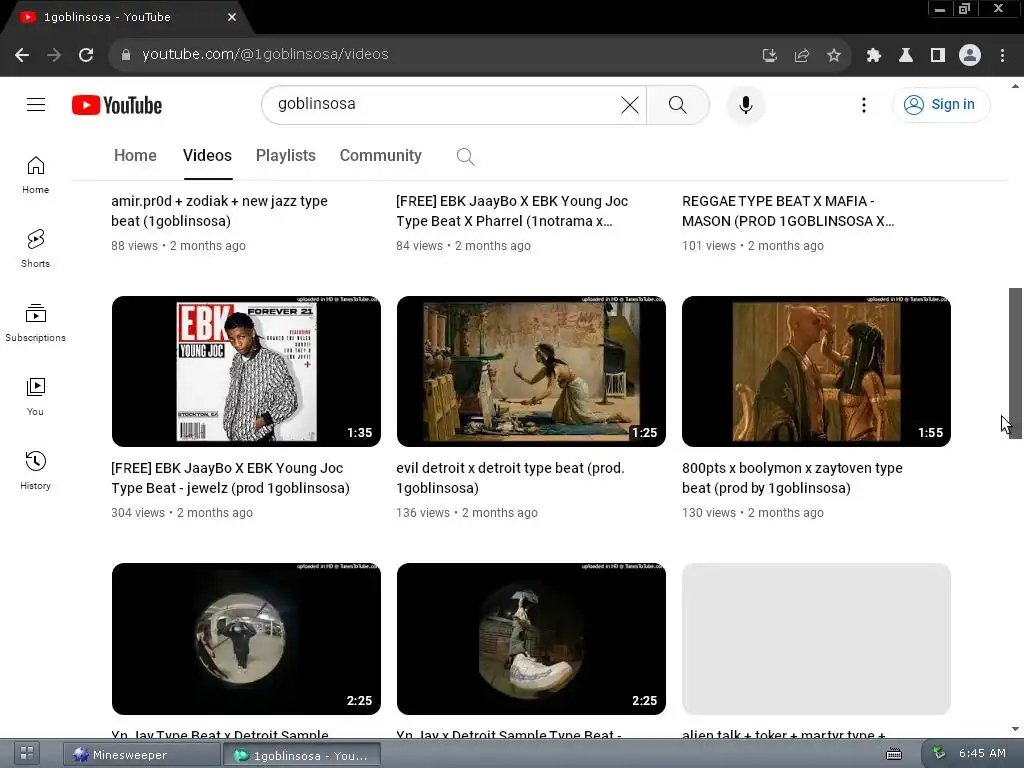The width and height of the screenshot is (1024, 768).
Task: View site info via the lock icon
Action: [x=126, y=55]
